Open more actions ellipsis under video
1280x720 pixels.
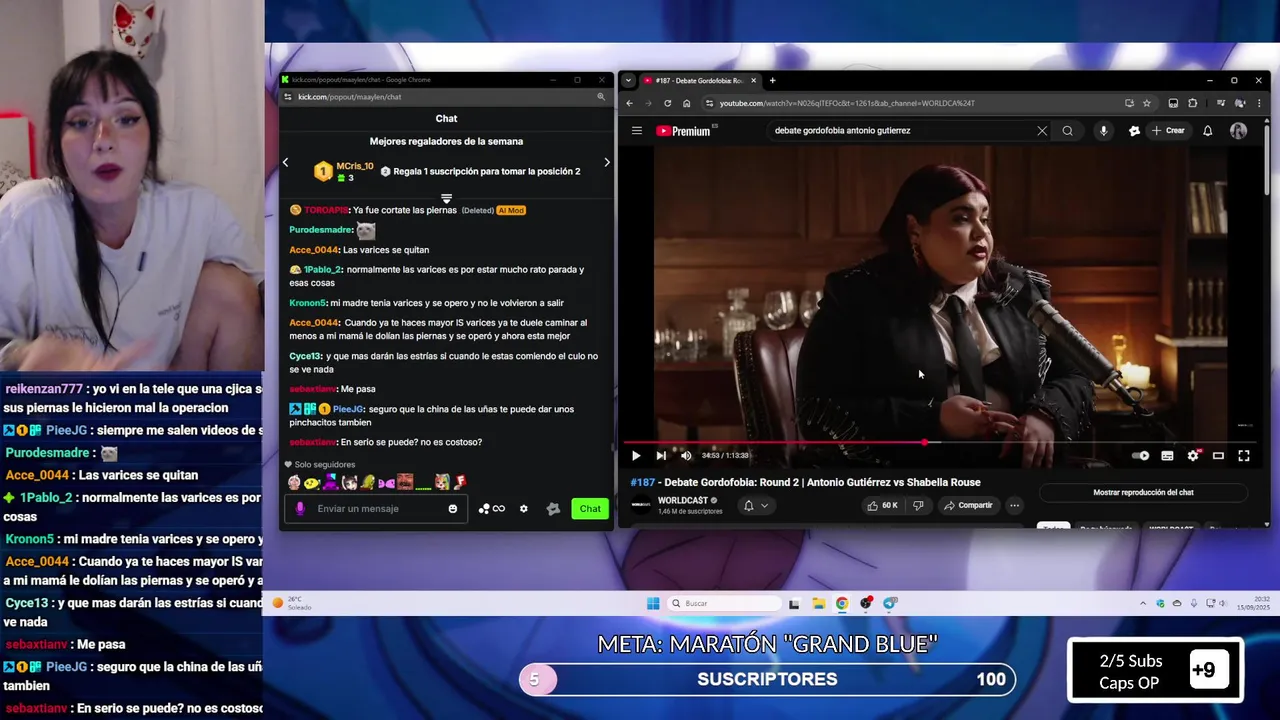pyautogui.click(x=1014, y=506)
